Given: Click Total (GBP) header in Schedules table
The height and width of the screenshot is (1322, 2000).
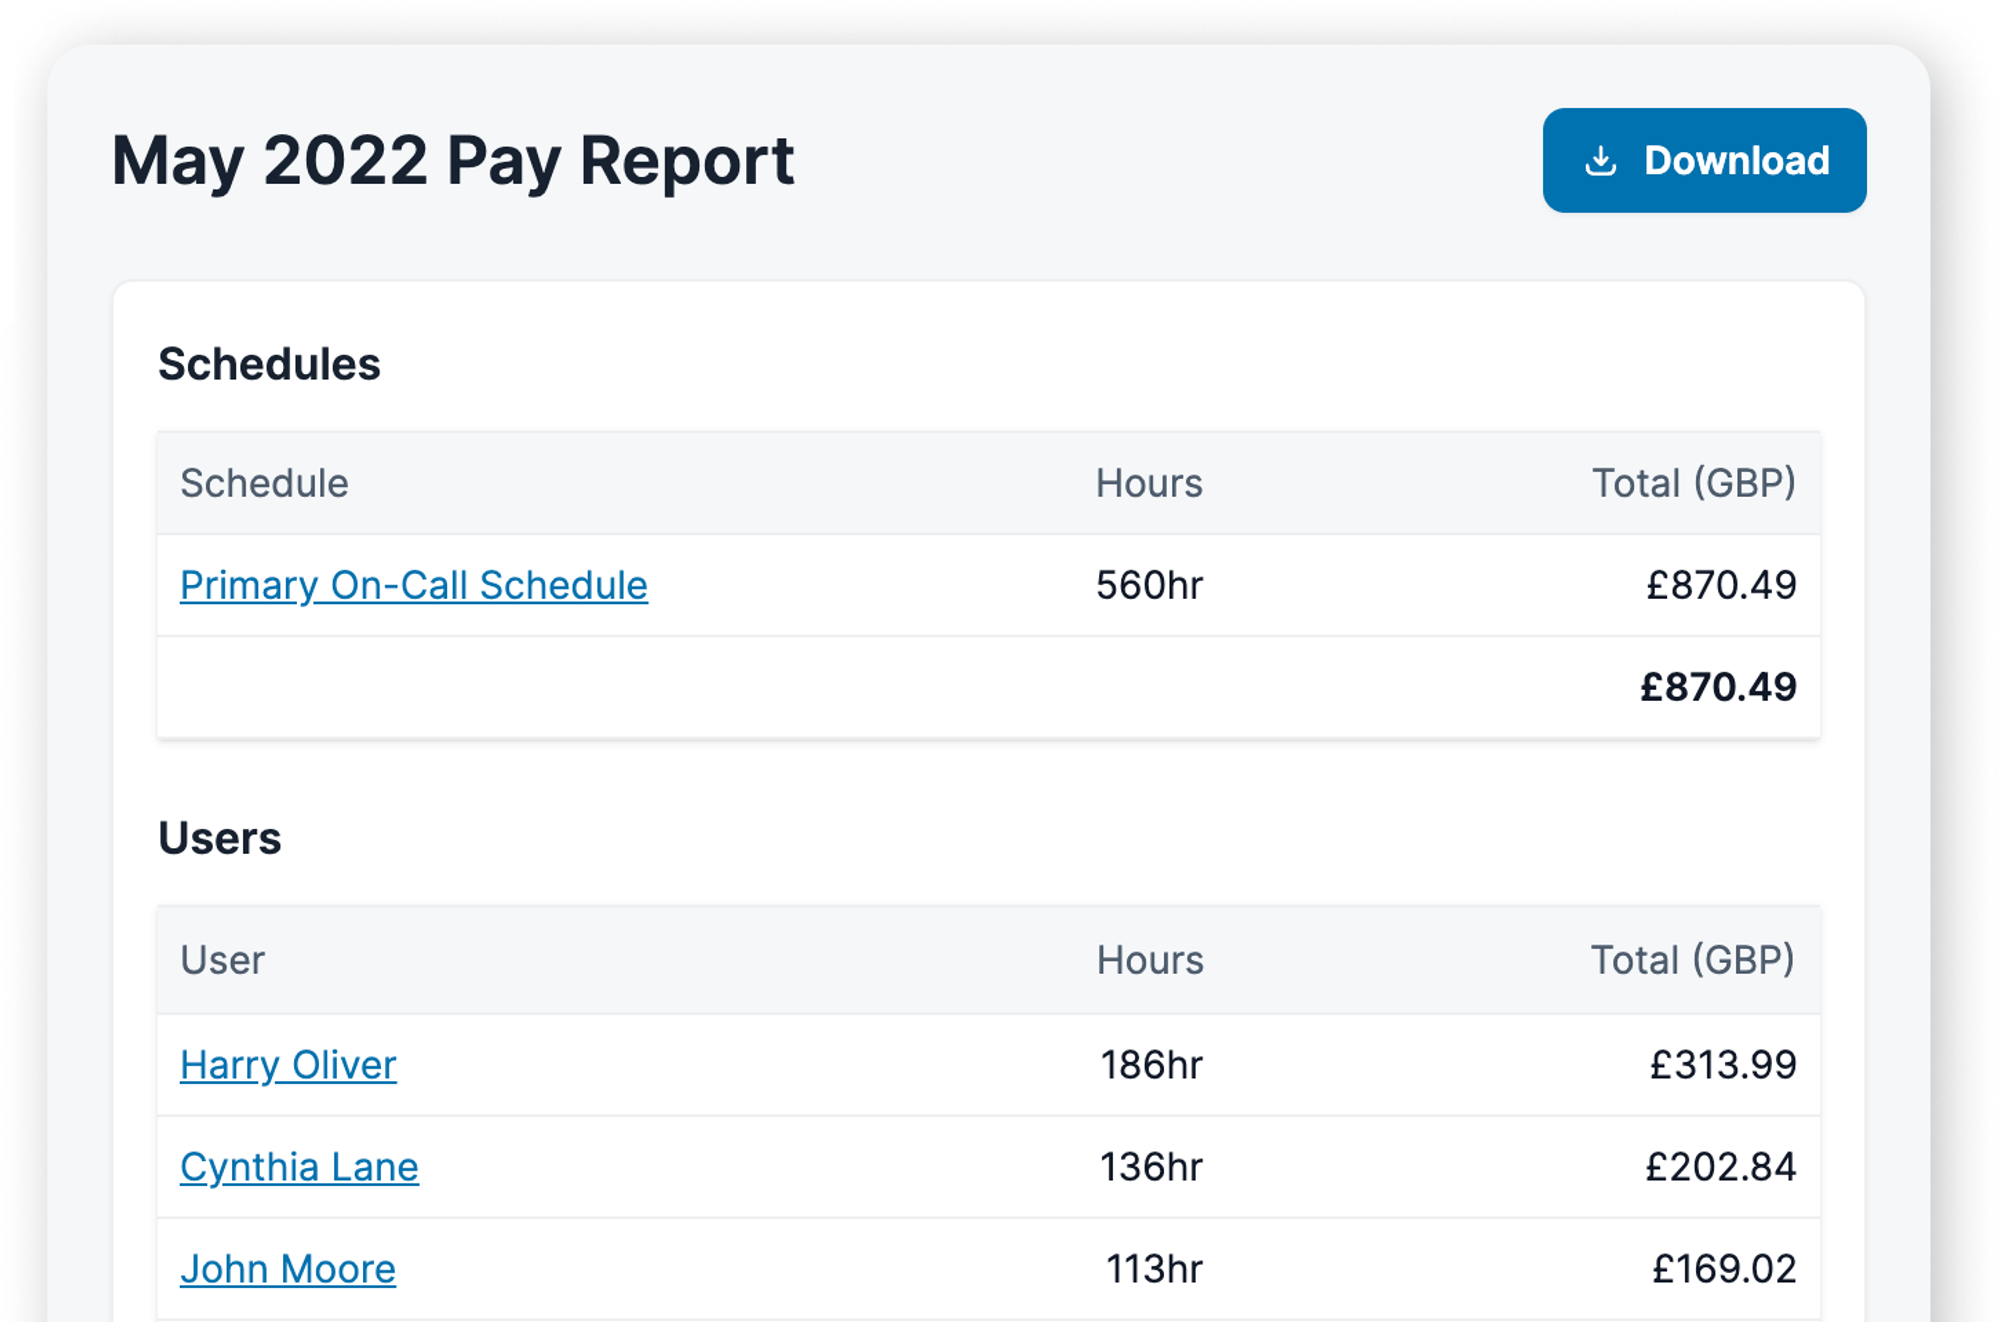Looking at the screenshot, I should click(x=1693, y=483).
